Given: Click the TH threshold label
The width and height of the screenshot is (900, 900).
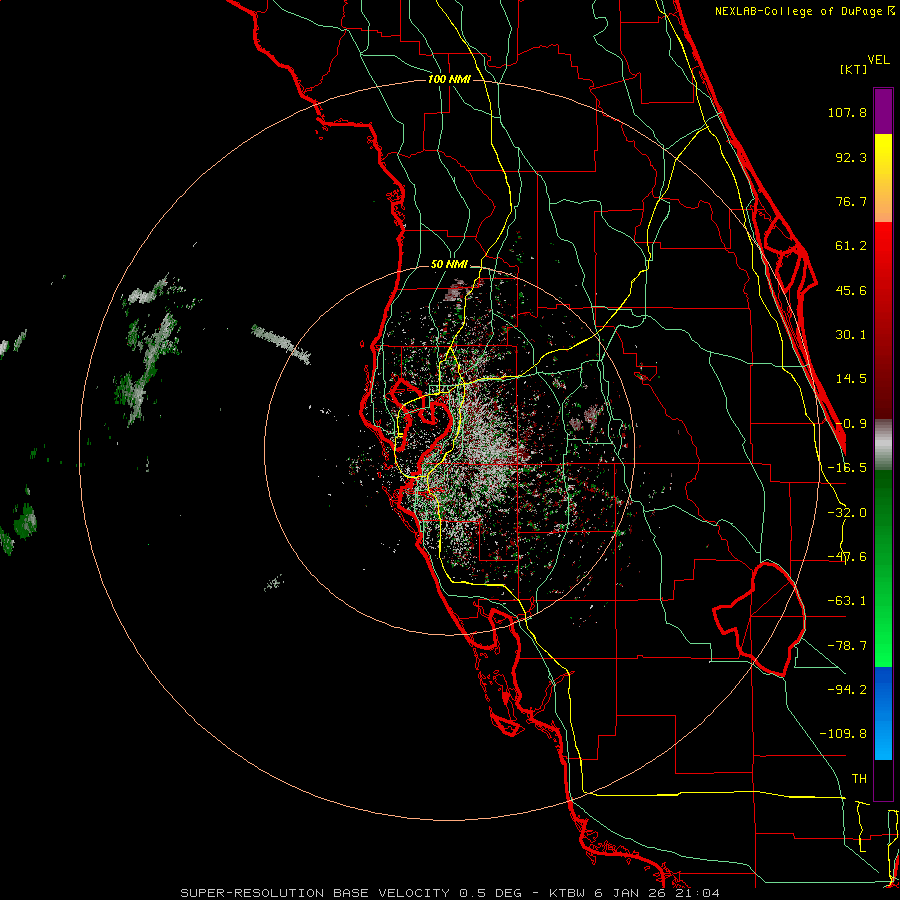Looking at the screenshot, I should (859, 779).
